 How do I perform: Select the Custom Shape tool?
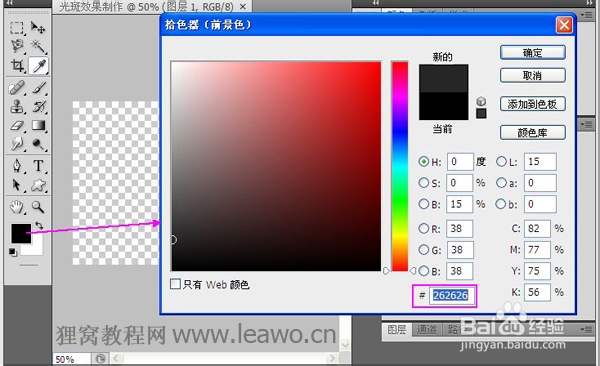tap(38, 185)
